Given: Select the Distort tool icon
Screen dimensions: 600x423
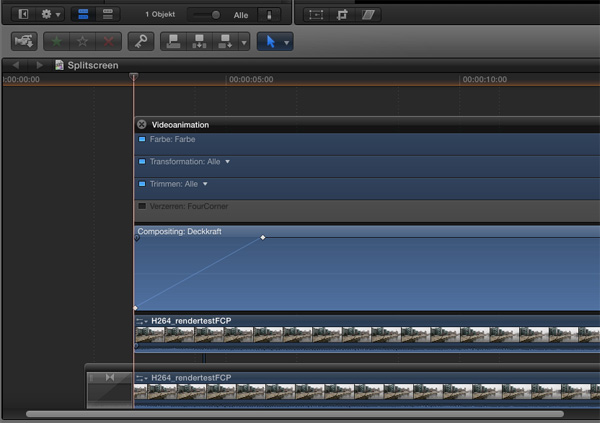Looking at the screenshot, I should click(x=368, y=15).
